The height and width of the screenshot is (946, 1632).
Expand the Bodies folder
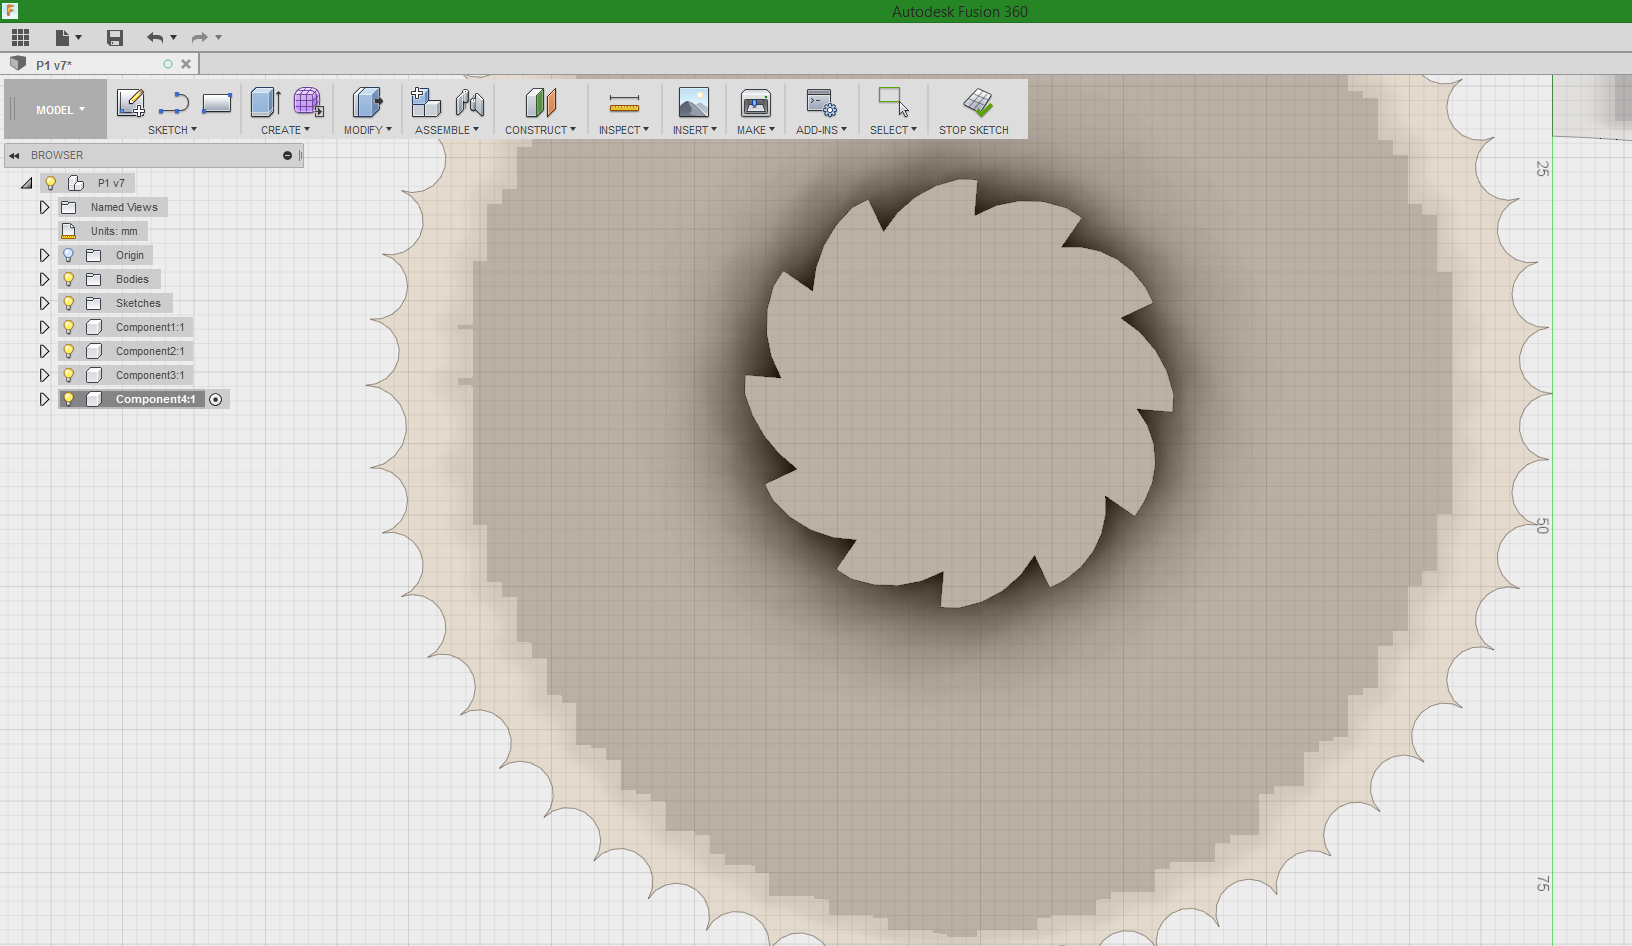(44, 279)
